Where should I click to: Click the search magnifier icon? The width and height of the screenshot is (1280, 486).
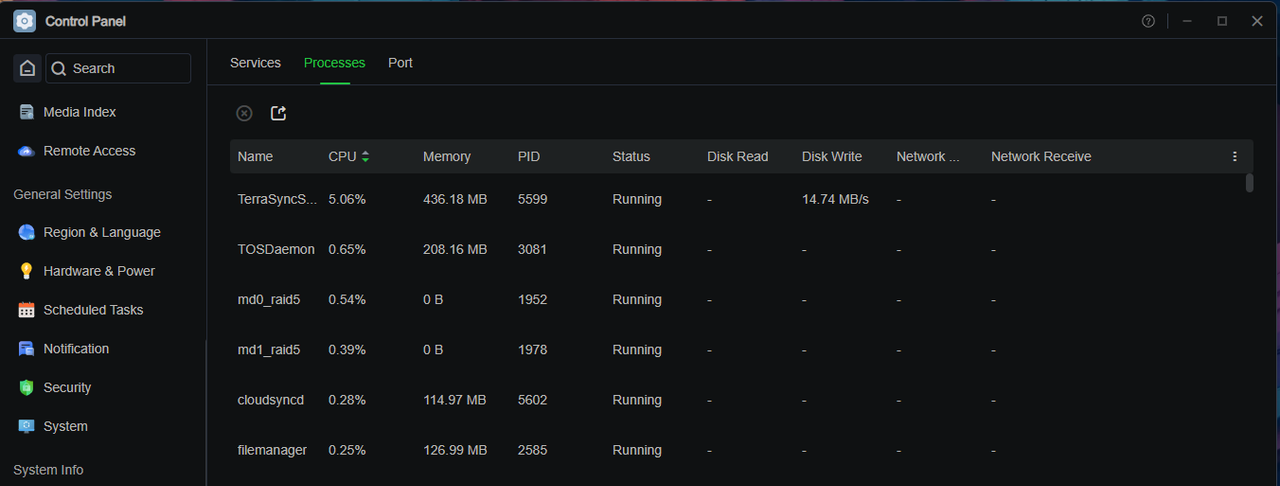click(x=59, y=68)
